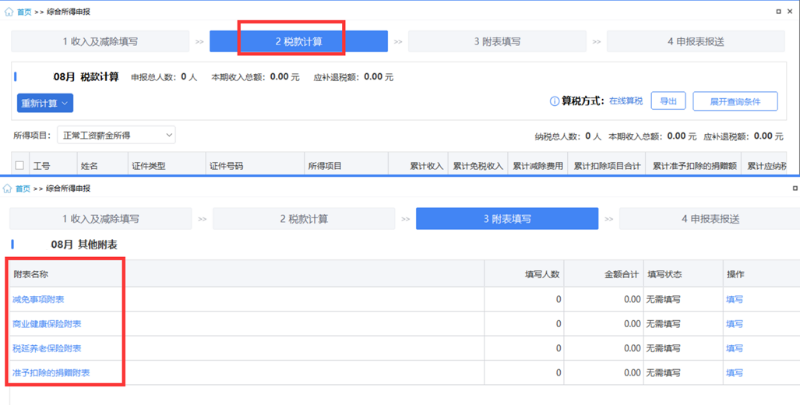Select the active 3 附表填写 step in lower panel

[505, 219]
